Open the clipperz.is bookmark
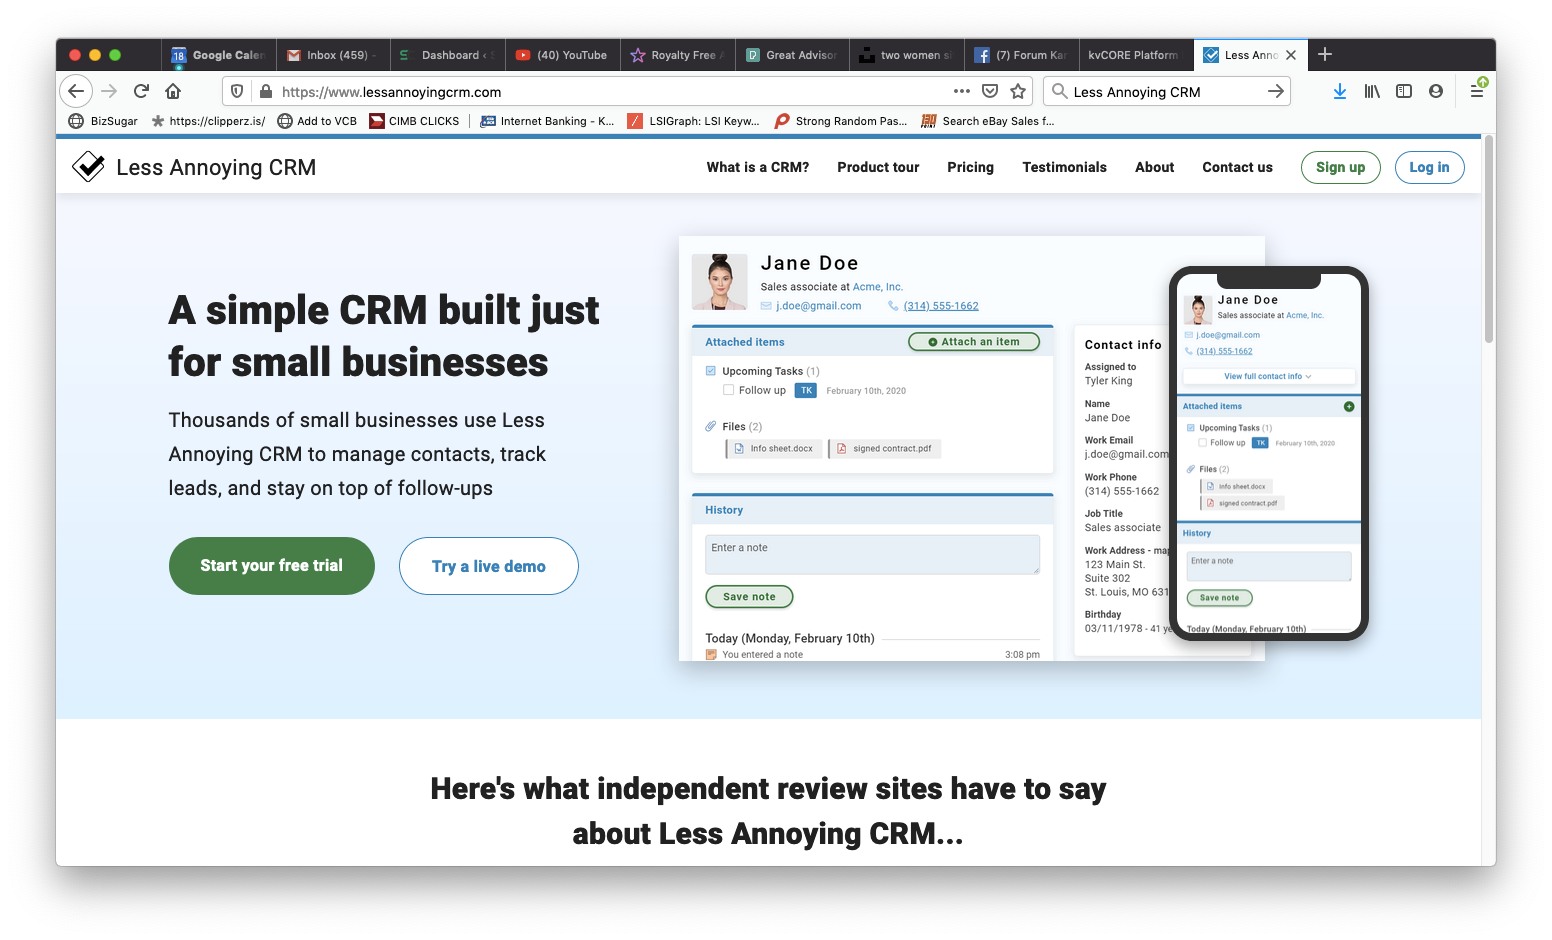The width and height of the screenshot is (1552, 940). [x=208, y=121]
